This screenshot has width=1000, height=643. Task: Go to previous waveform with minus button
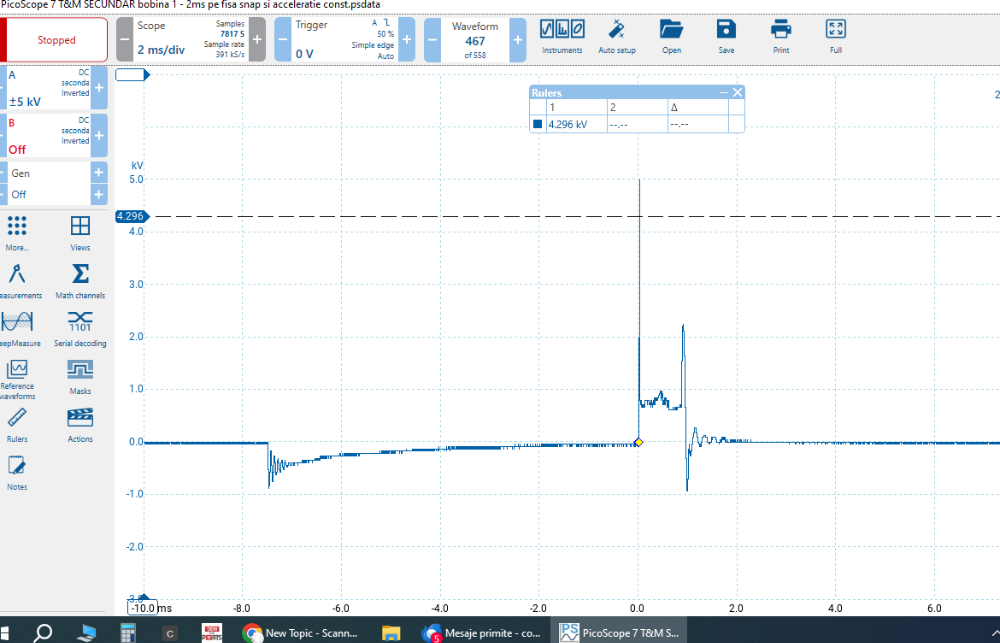(x=432, y=40)
